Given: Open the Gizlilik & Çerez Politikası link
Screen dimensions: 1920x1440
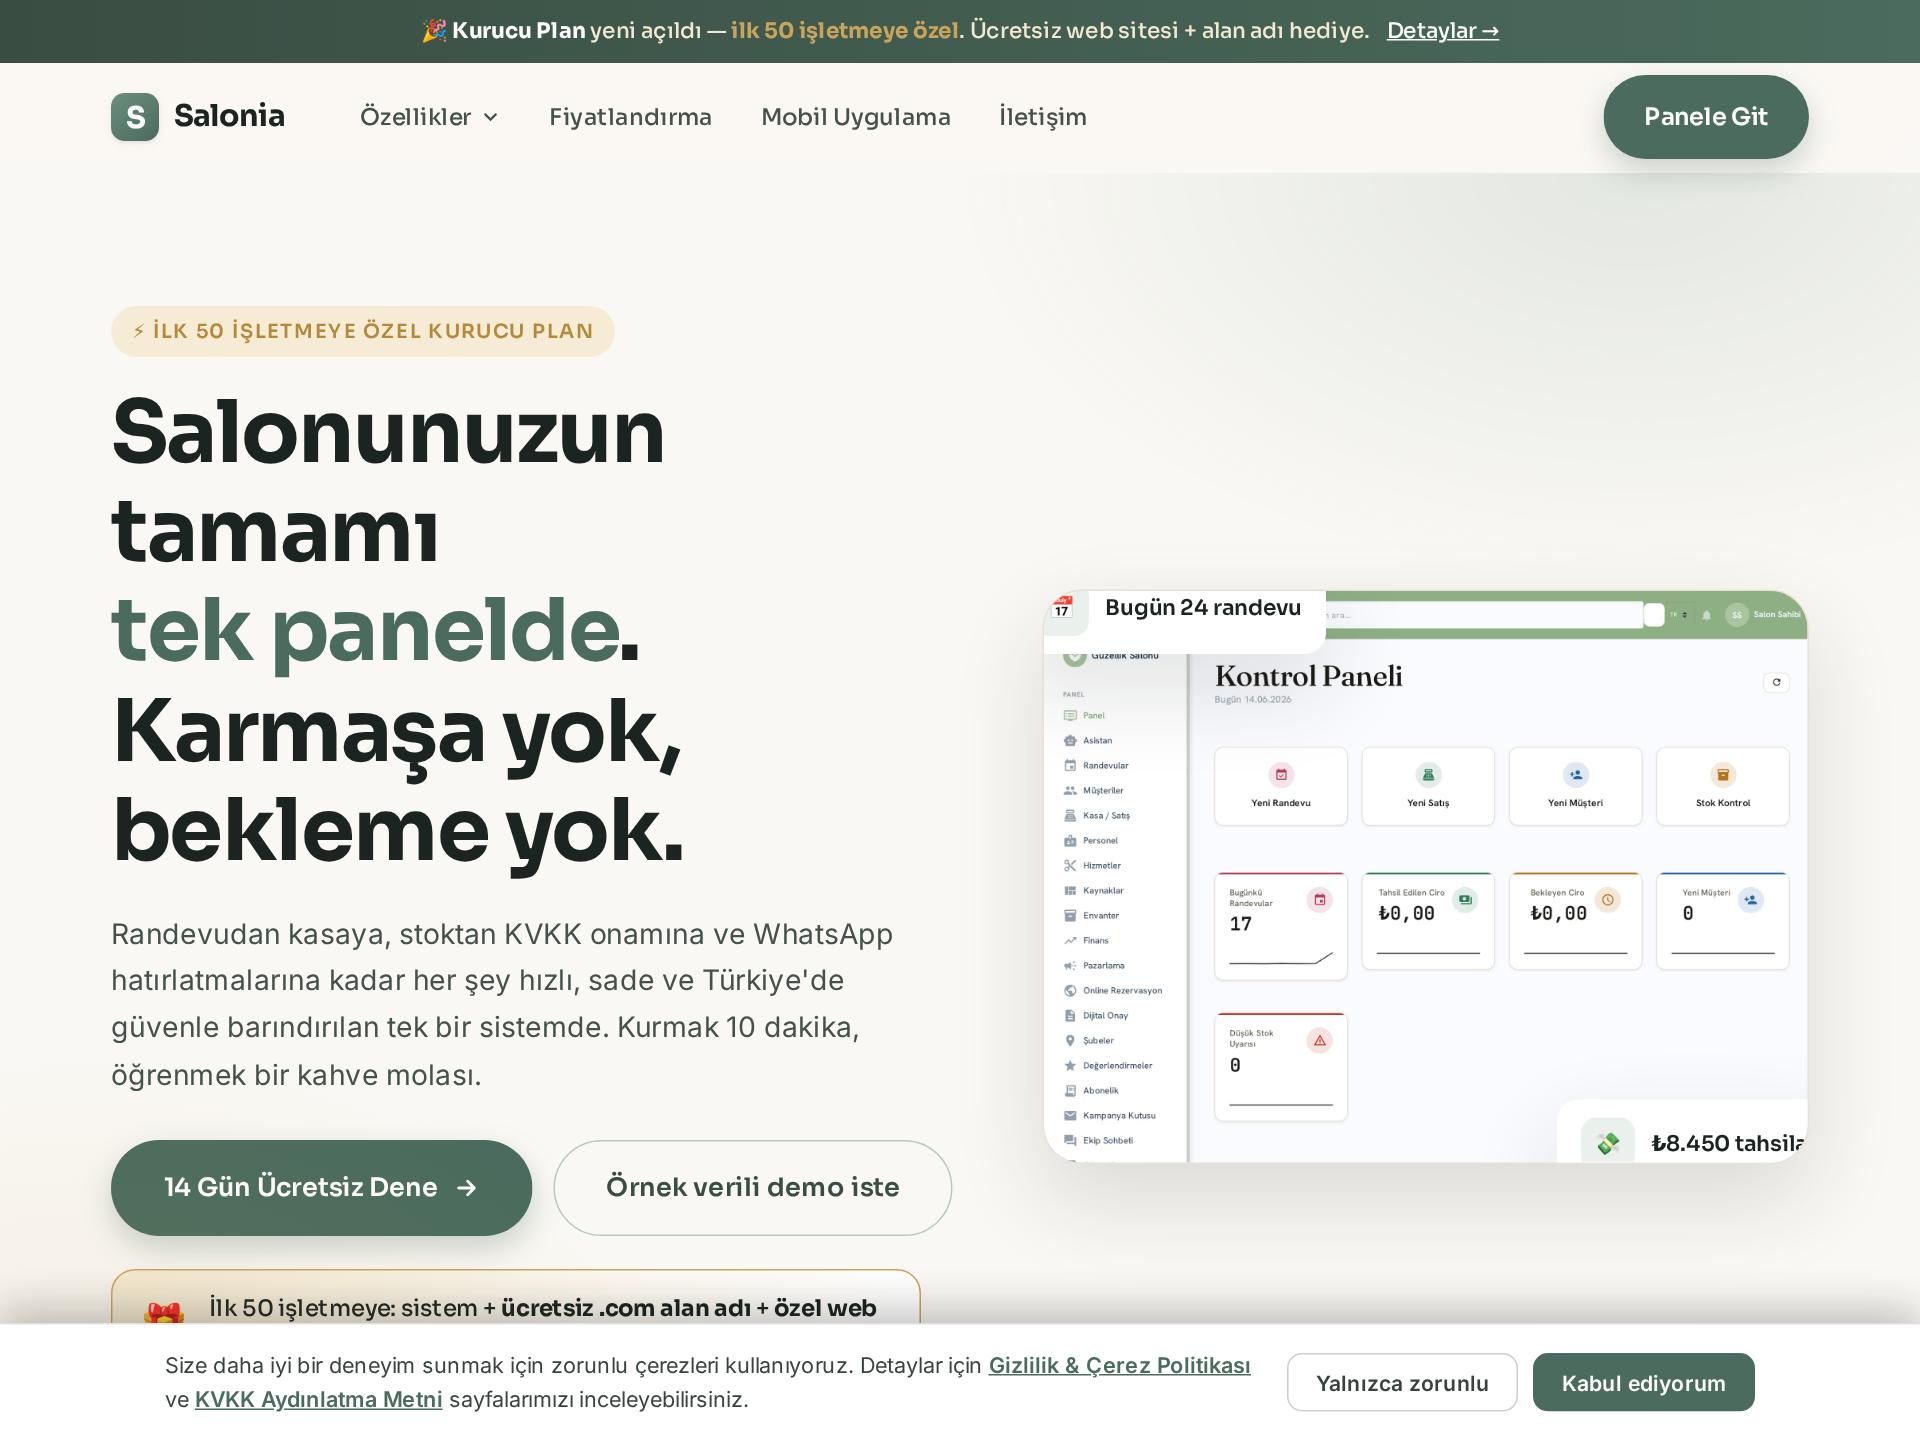Looking at the screenshot, I should [1120, 1366].
